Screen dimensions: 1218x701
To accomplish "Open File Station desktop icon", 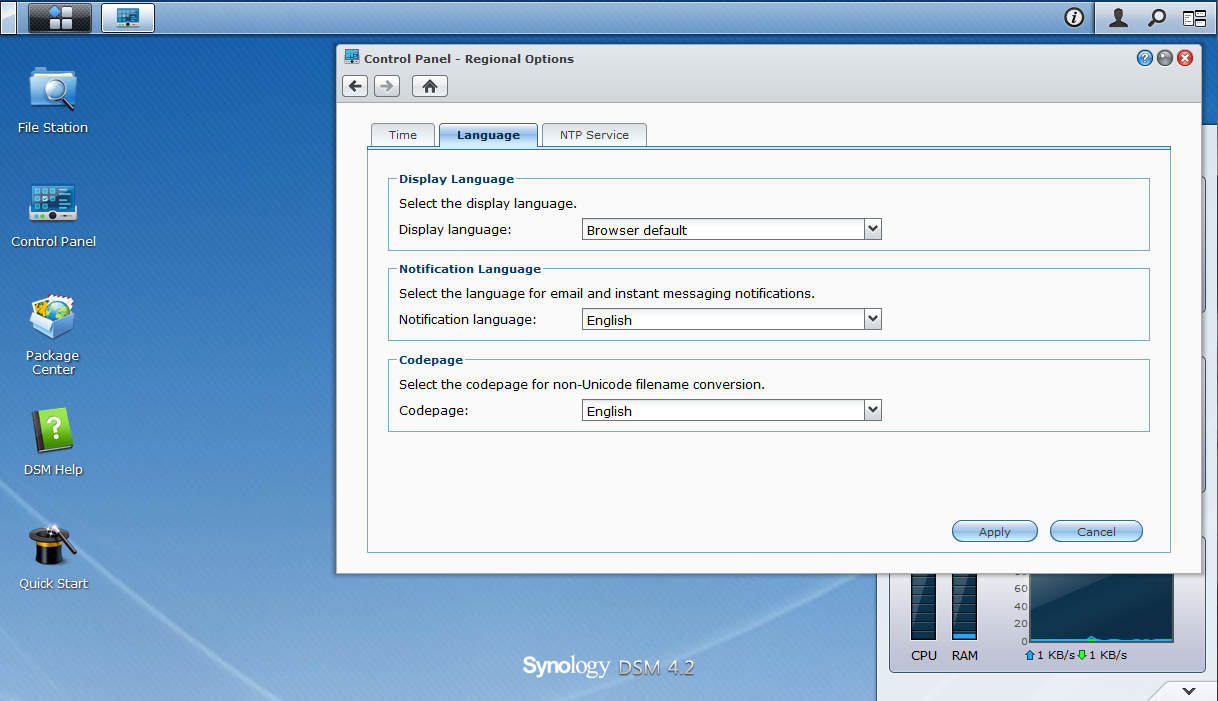I will (53, 100).
